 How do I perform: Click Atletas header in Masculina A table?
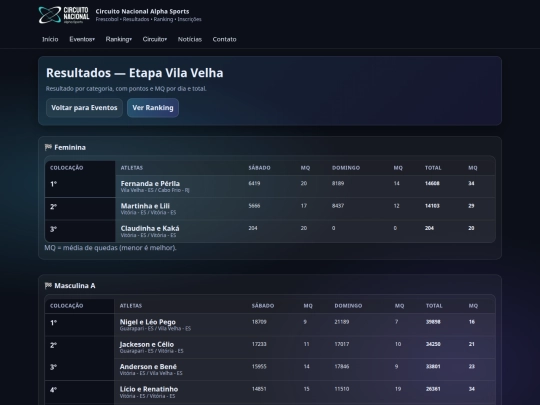point(131,306)
